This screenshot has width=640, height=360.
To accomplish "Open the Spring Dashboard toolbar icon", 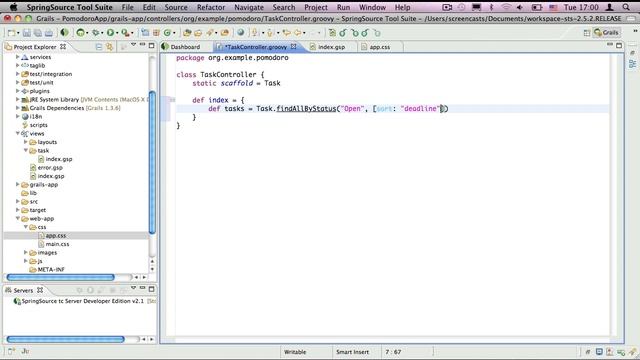I will (64, 33).
